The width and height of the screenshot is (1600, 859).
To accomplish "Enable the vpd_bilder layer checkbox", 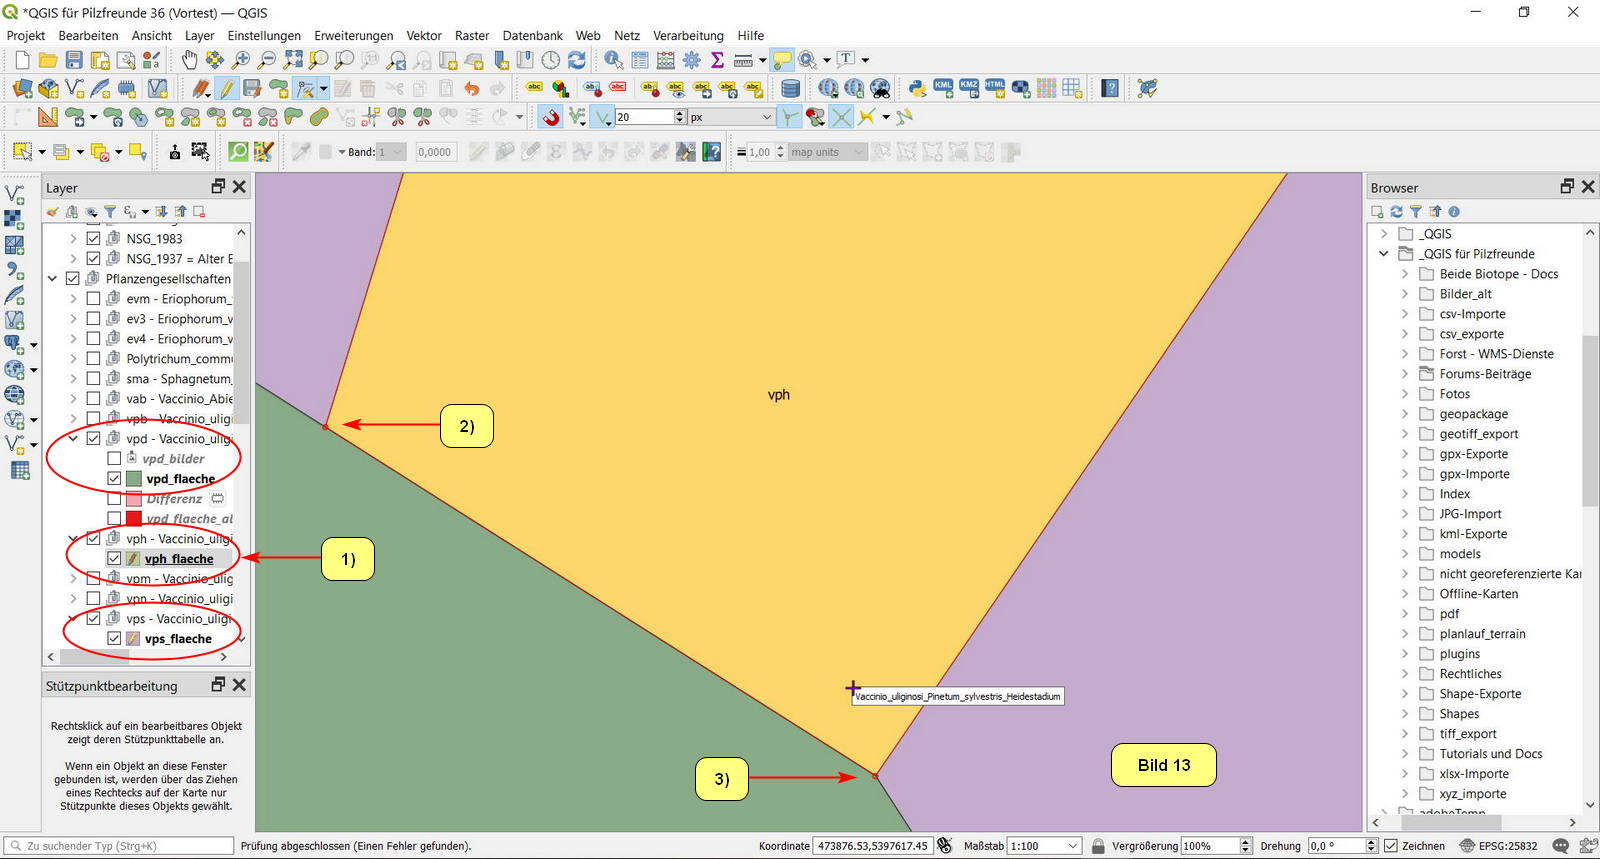I will click(x=114, y=459).
